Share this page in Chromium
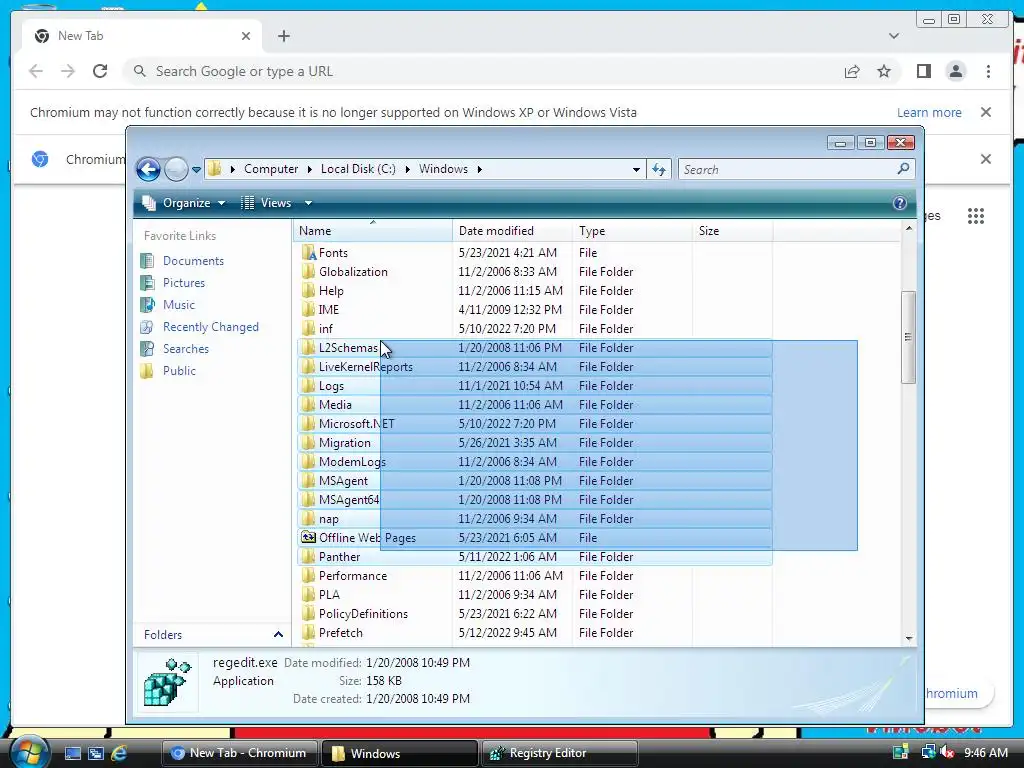 pos(852,71)
